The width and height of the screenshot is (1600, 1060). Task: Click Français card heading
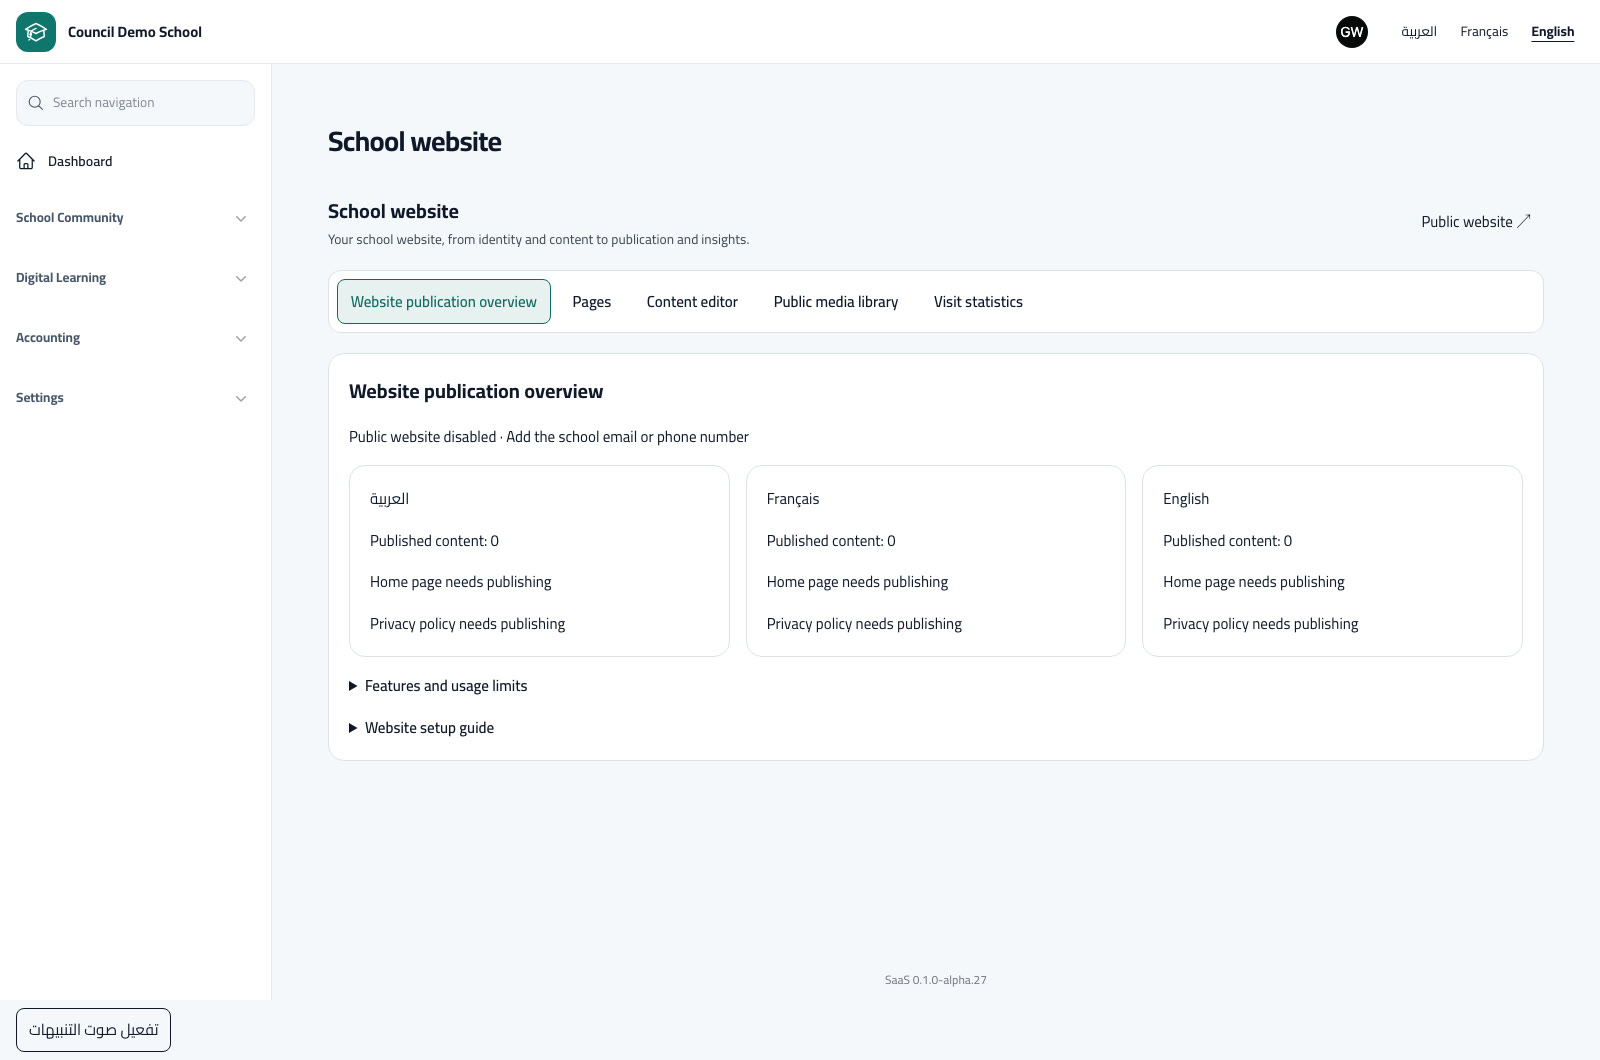(x=793, y=499)
